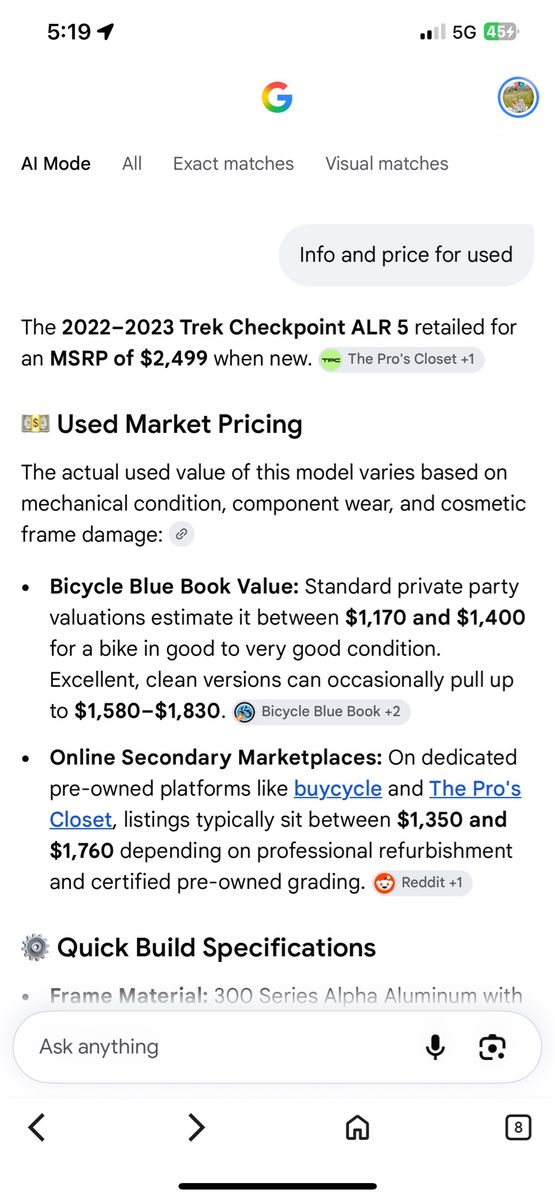Expand the Reddit +1 source chip
Image resolution: width=555 pixels, height=1200 pixels.
[x=420, y=883]
